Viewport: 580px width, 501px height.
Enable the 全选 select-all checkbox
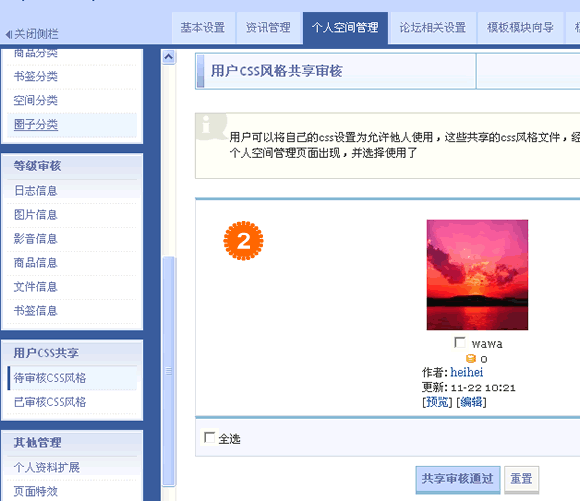[209, 438]
